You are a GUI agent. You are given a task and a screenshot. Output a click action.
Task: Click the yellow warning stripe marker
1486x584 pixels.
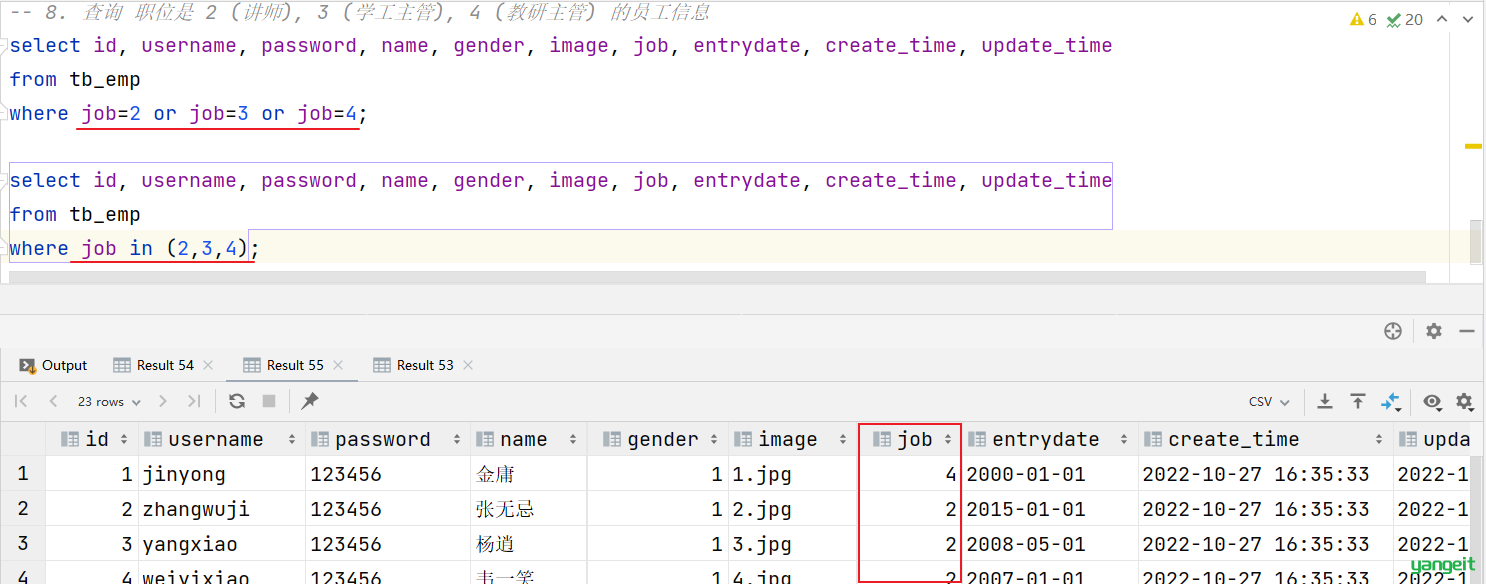(x=1473, y=146)
